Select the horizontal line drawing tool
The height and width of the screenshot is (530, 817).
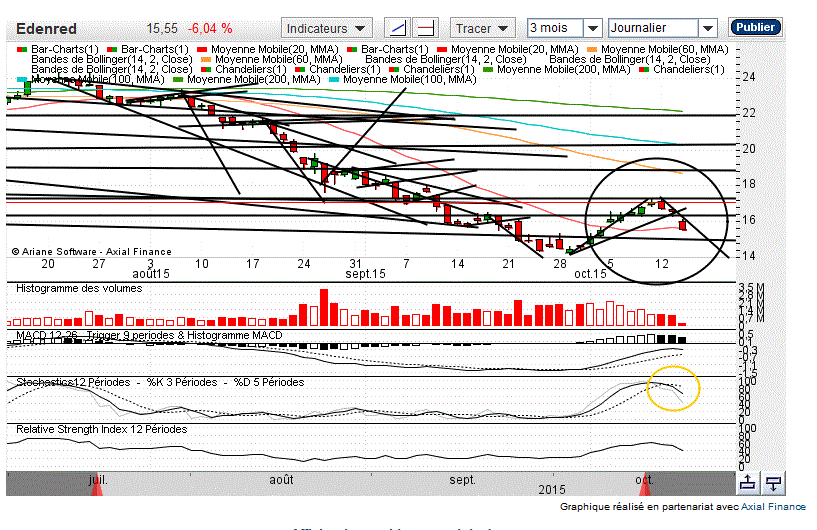[x=426, y=28]
